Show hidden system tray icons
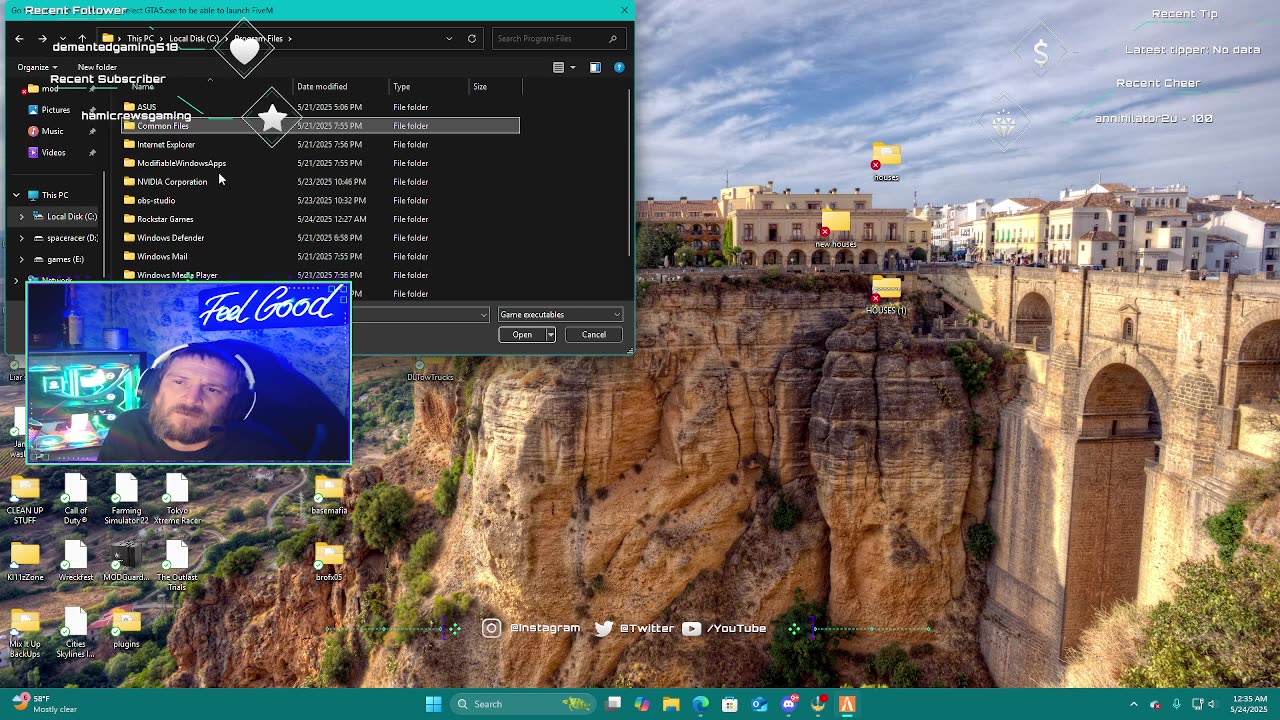Viewport: 1280px width, 720px height. point(1134,704)
